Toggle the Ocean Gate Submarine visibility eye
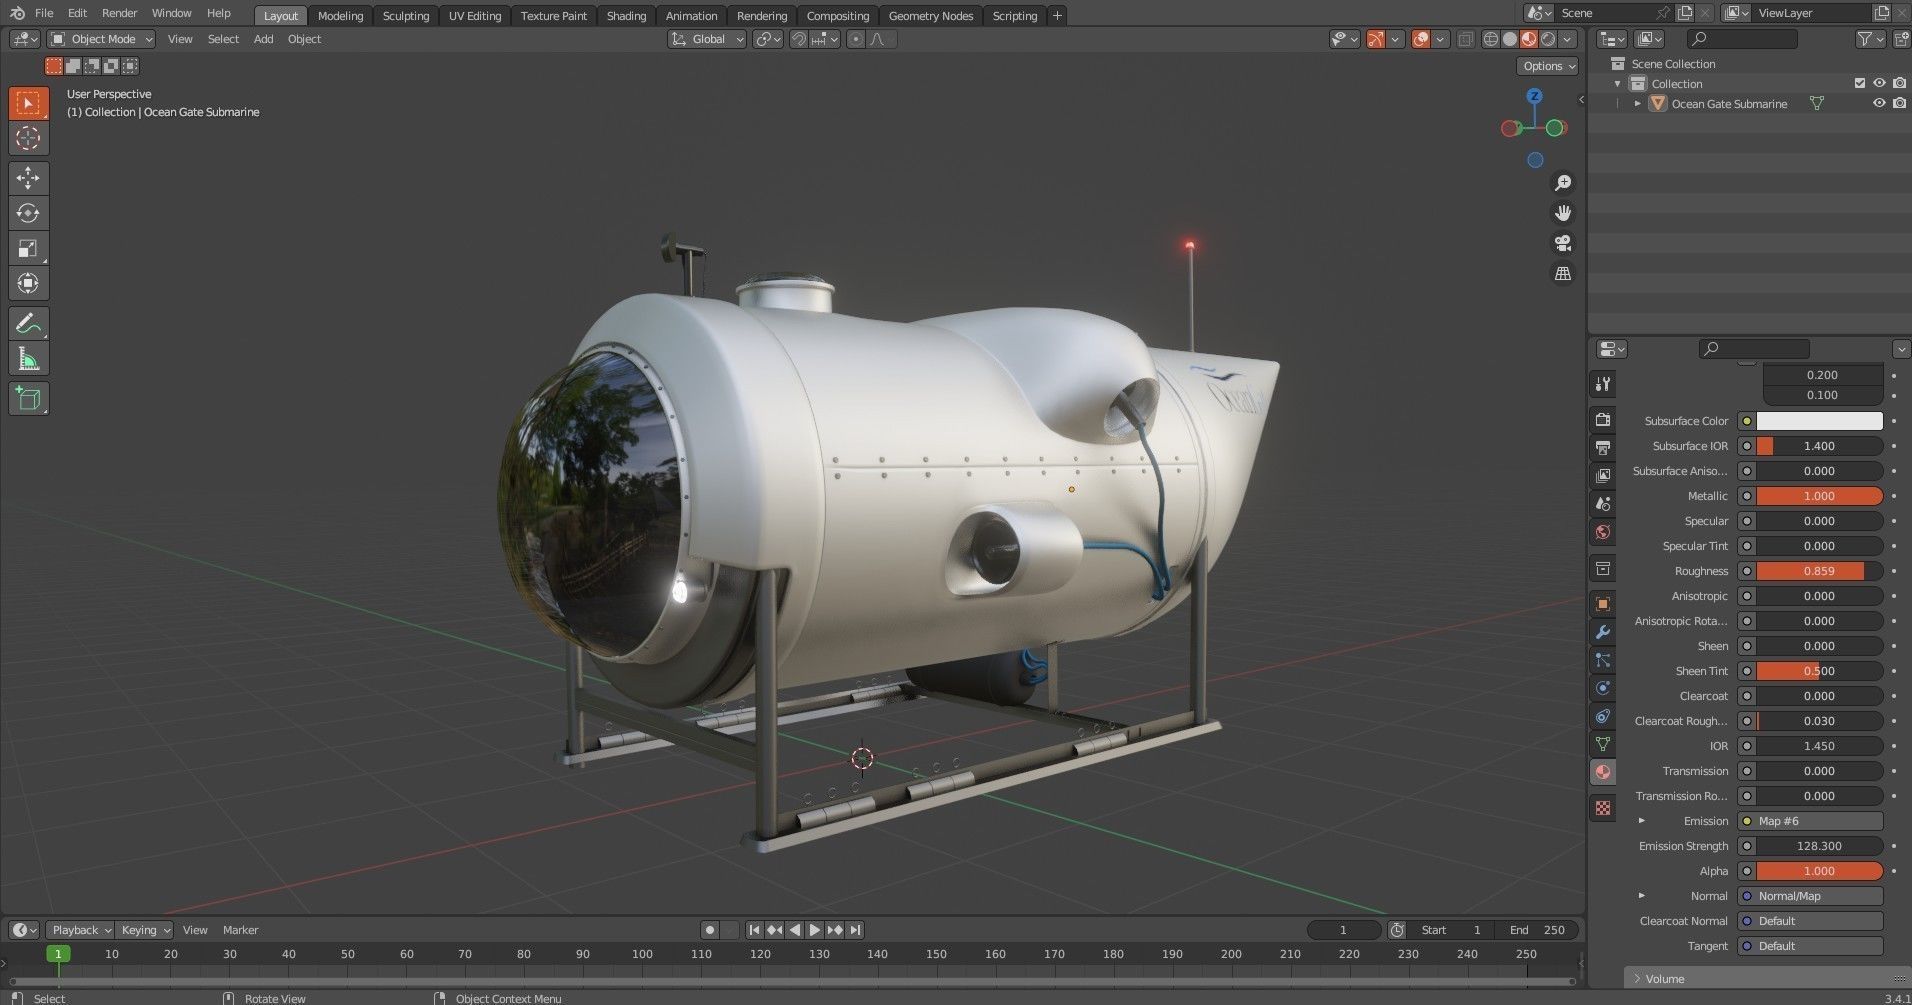Screen dimensions: 1912x1005 [x=1879, y=103]
